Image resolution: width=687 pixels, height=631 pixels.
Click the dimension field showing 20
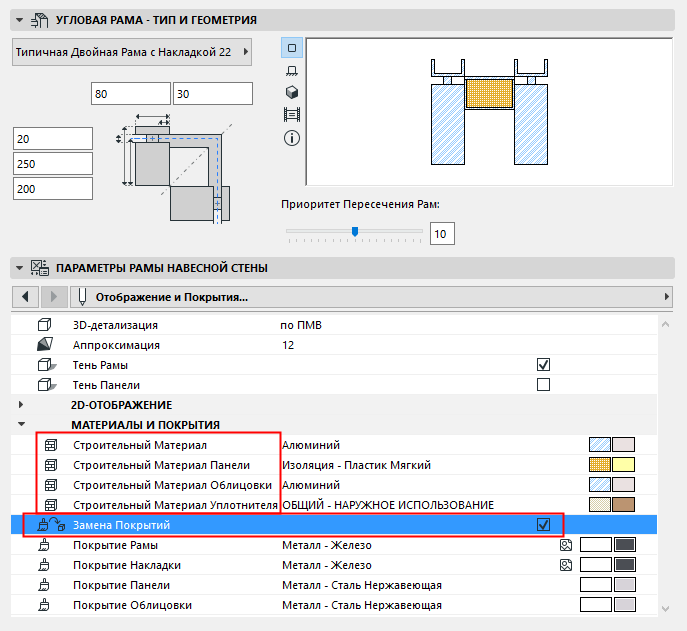pyautogui.click(x=53, y=139)
